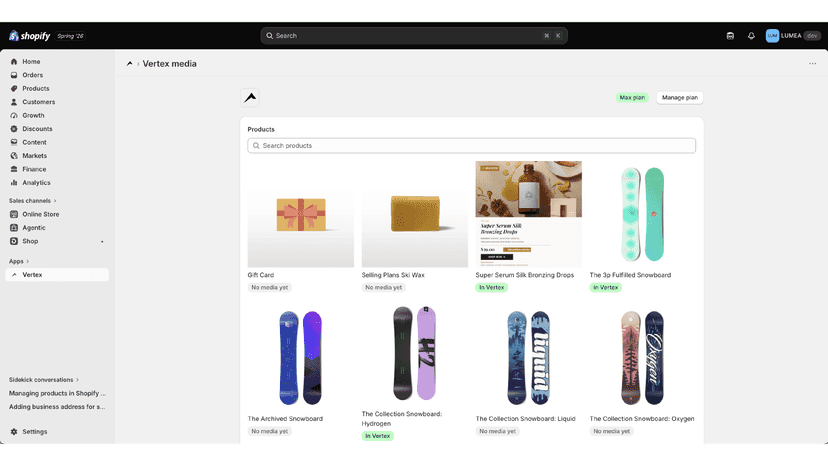Click the Growth icon
828x466 pixels.
14,116
